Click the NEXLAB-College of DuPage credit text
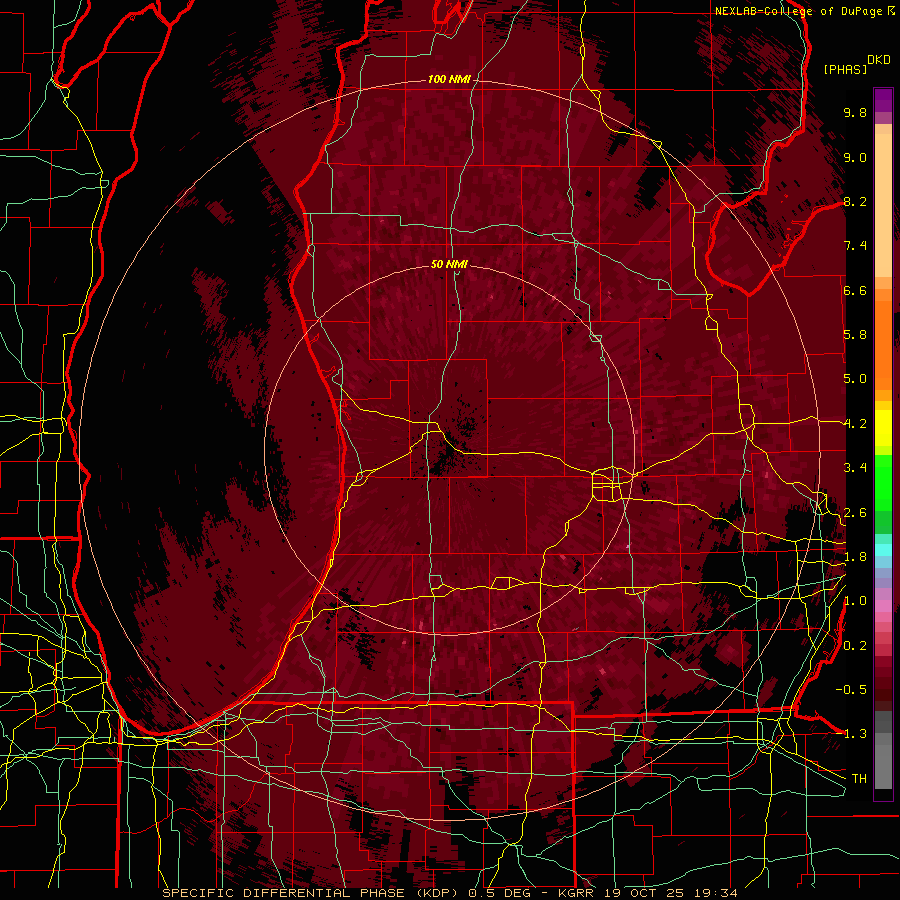900x900 pixels. (798, 11)
